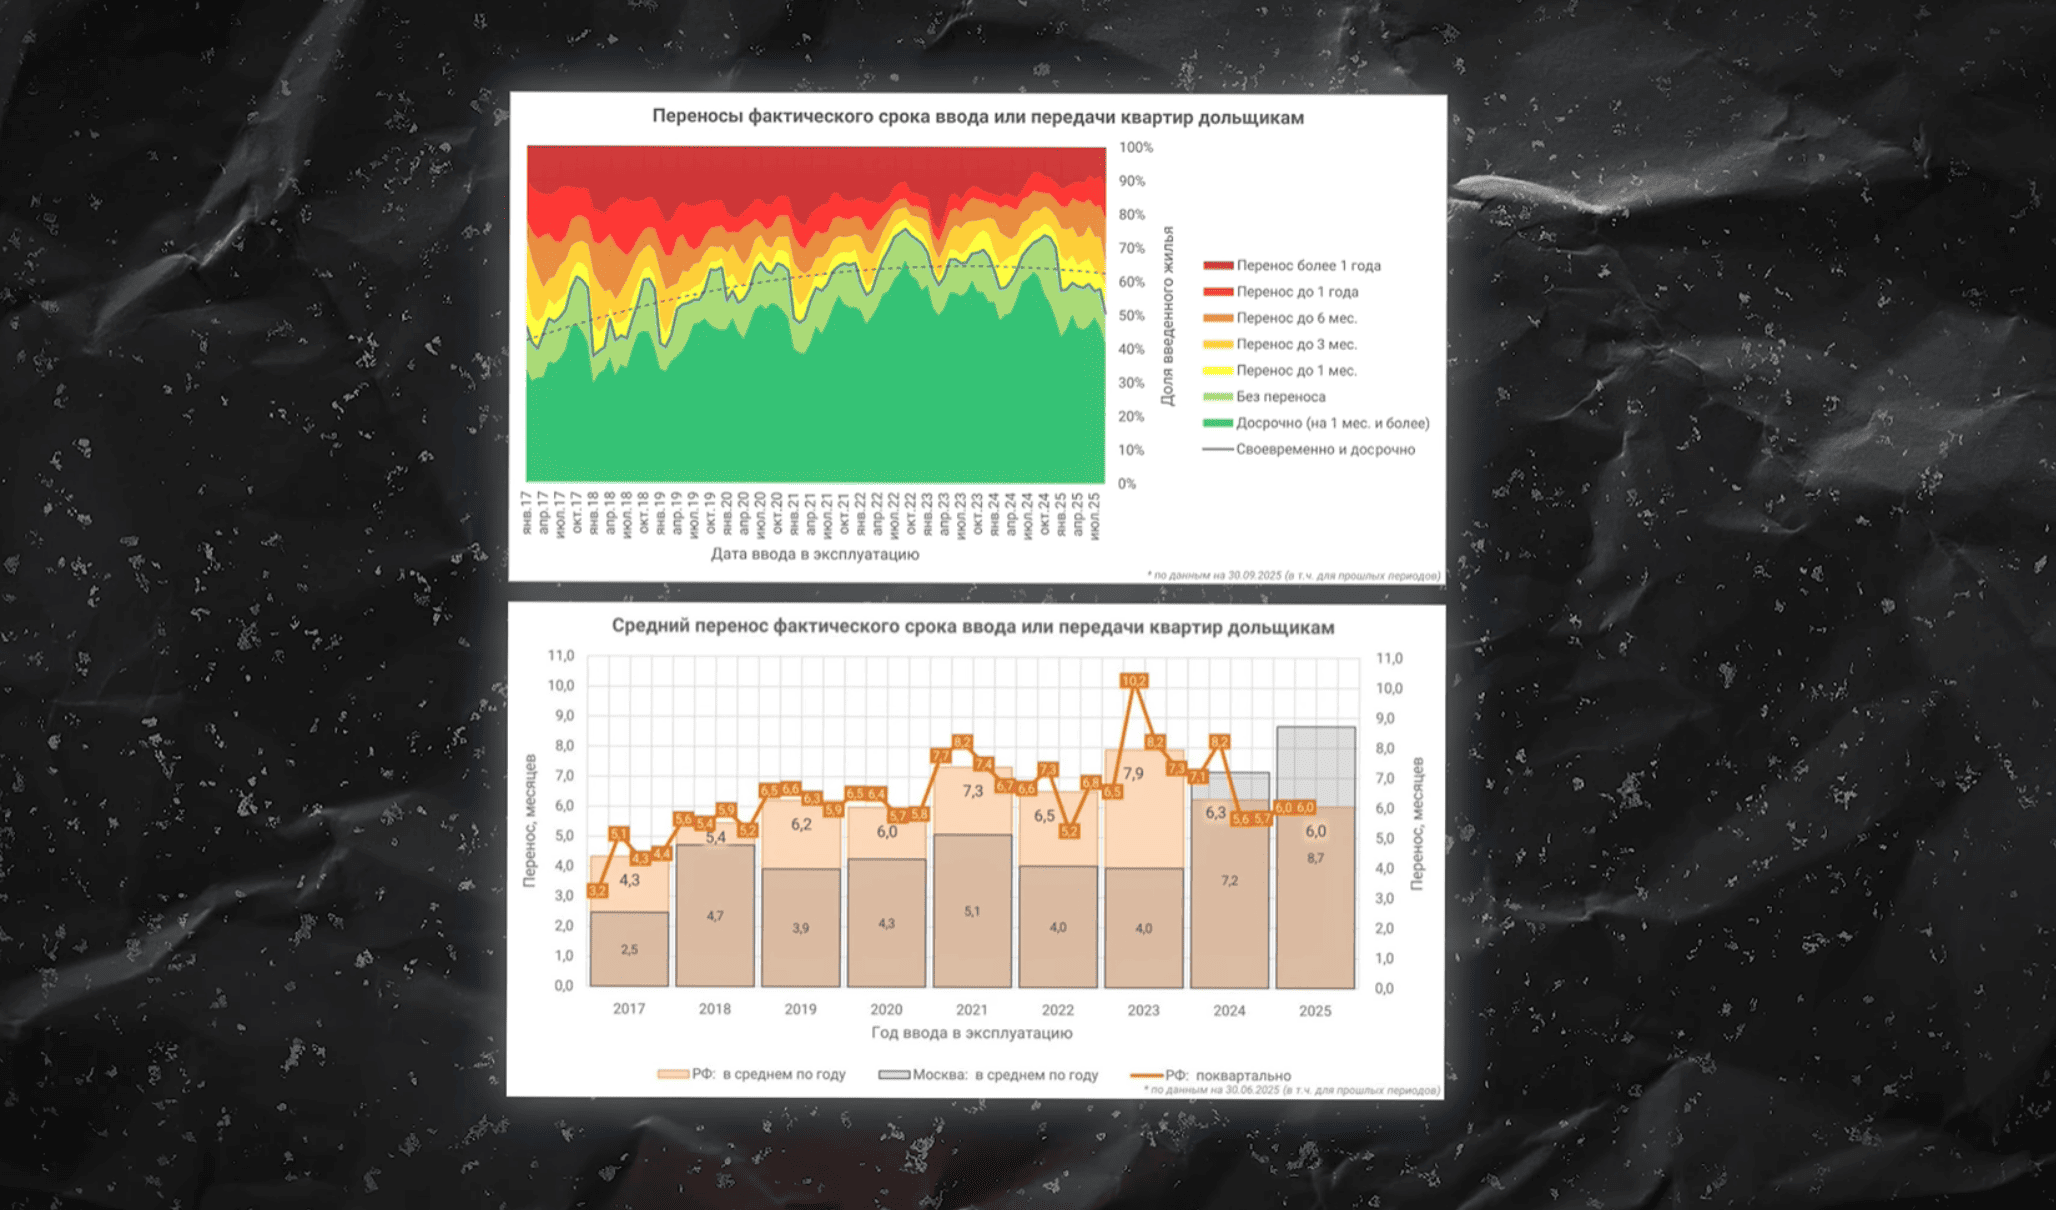
Task: Click the green 'Досрочно' legend swatch
Action: tap(1217, 423)
